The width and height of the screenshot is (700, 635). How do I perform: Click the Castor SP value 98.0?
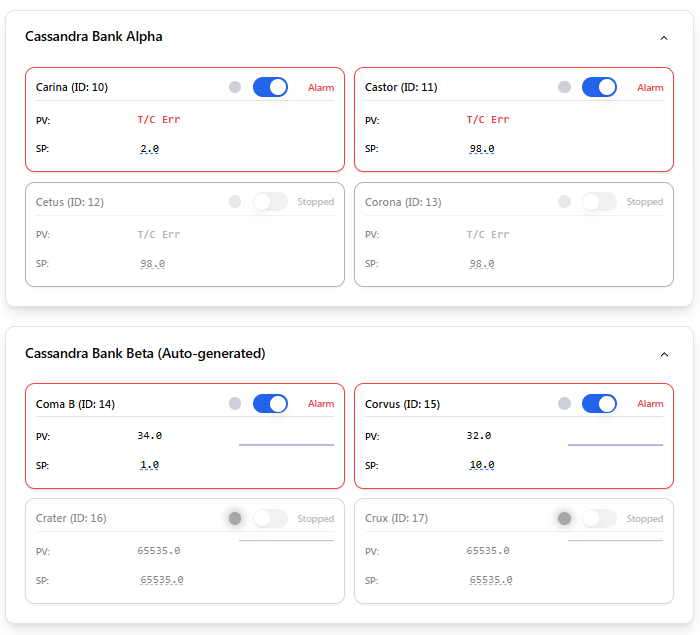pyautogui.click(x=482, y=149)
